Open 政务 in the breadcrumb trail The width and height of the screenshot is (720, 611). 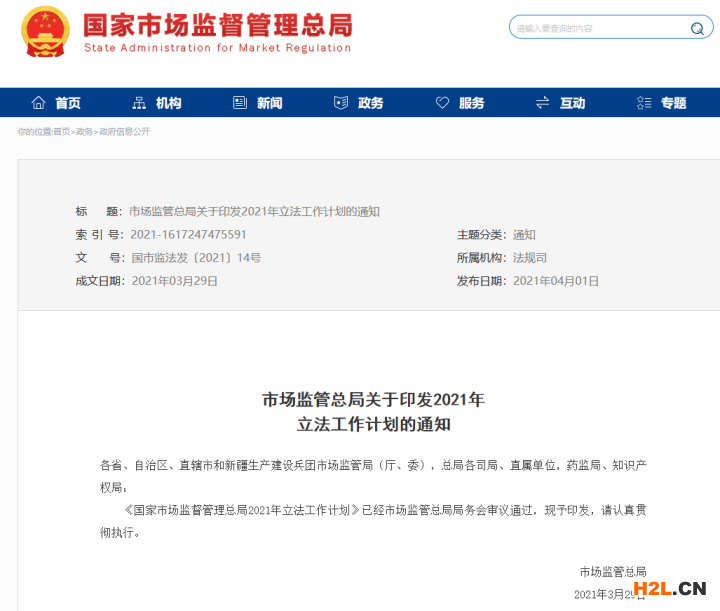(85, 132)
